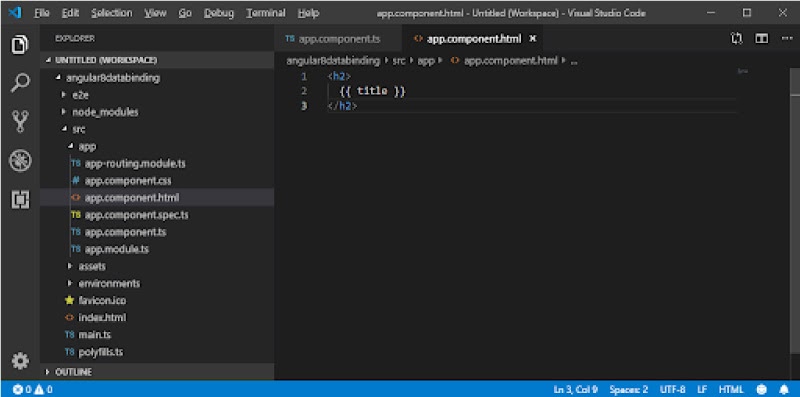800x397 pixels.
Task: Click the breadcrumb ellipsis symbol
Action: pyautogui.click(x=574, y=61)
